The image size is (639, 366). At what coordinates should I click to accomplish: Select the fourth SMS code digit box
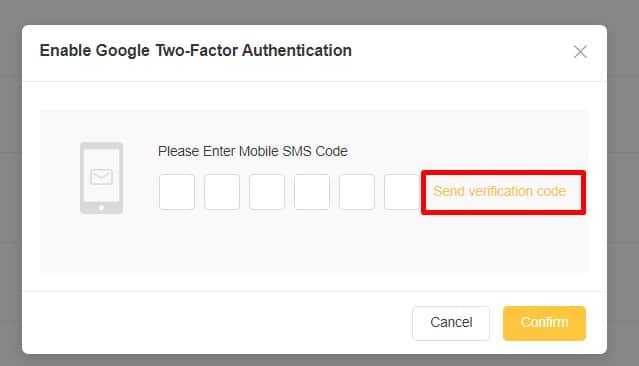click(x=312, y=192)
